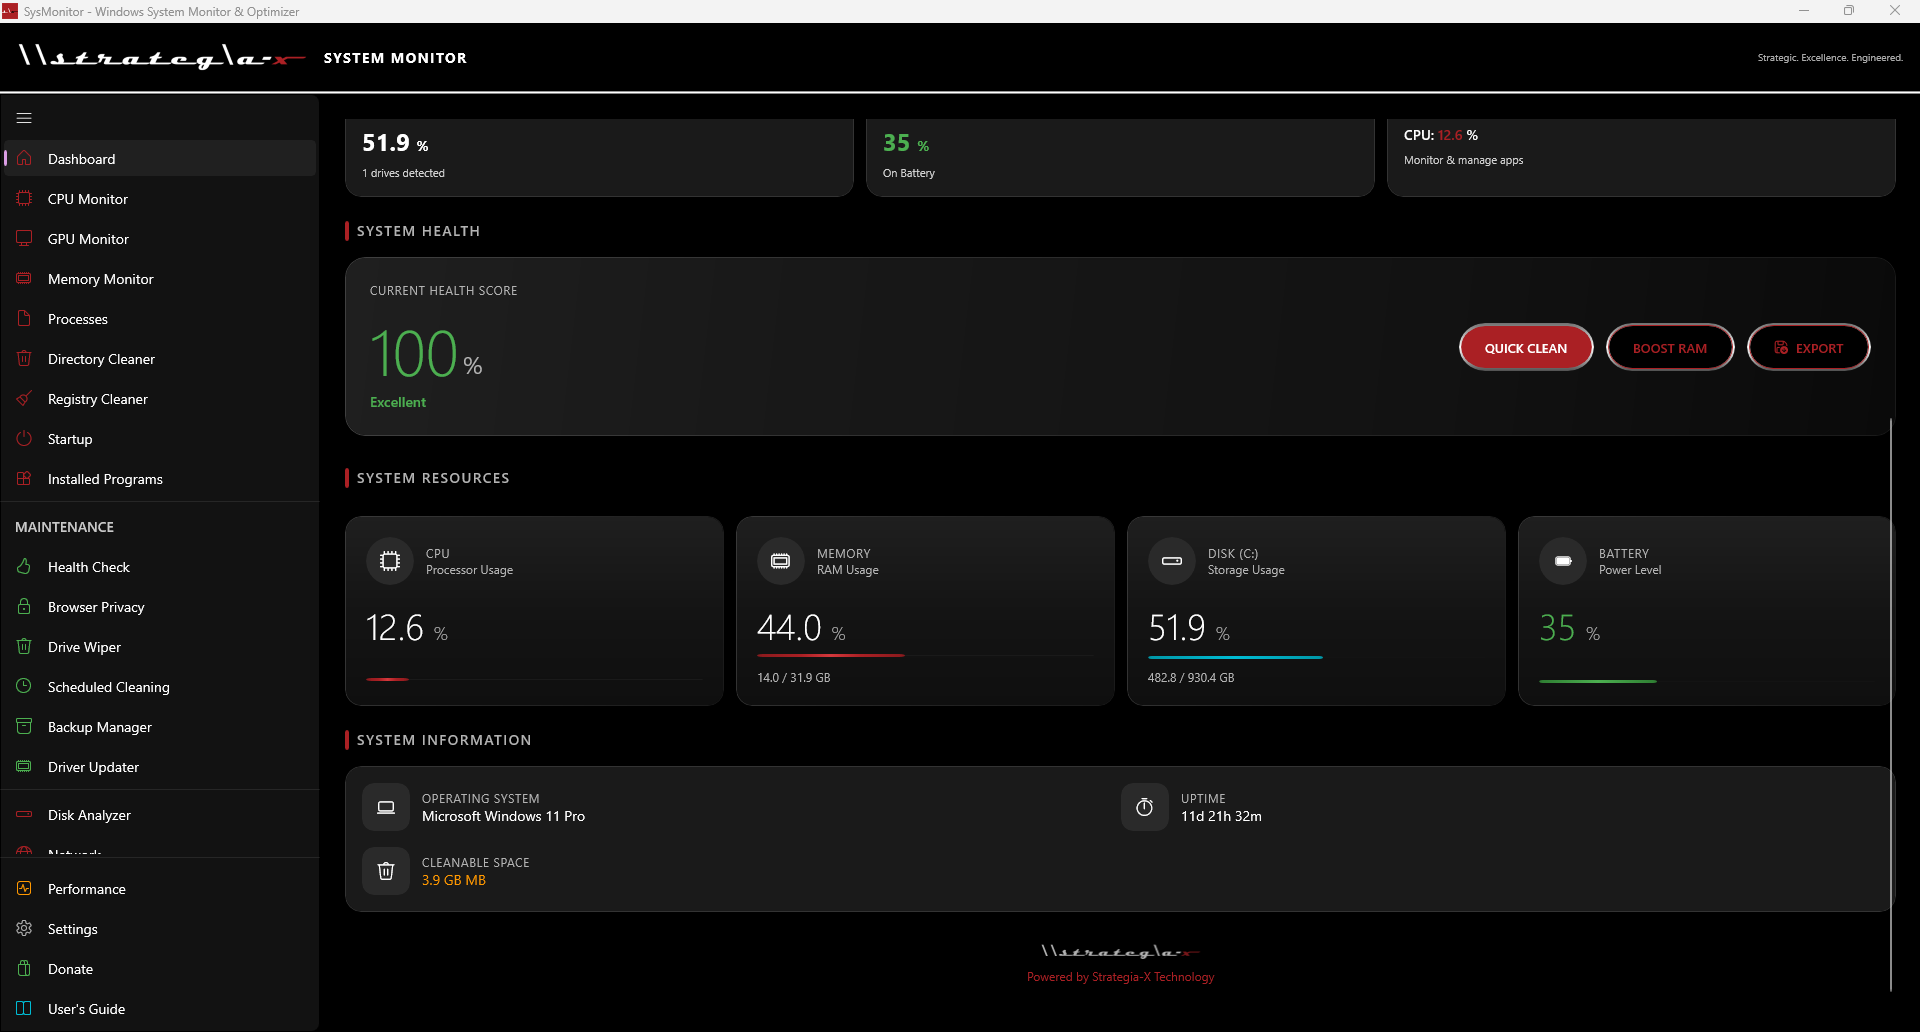Click the Processes document icon
Screen dimensions: 1920x1032
24,318
